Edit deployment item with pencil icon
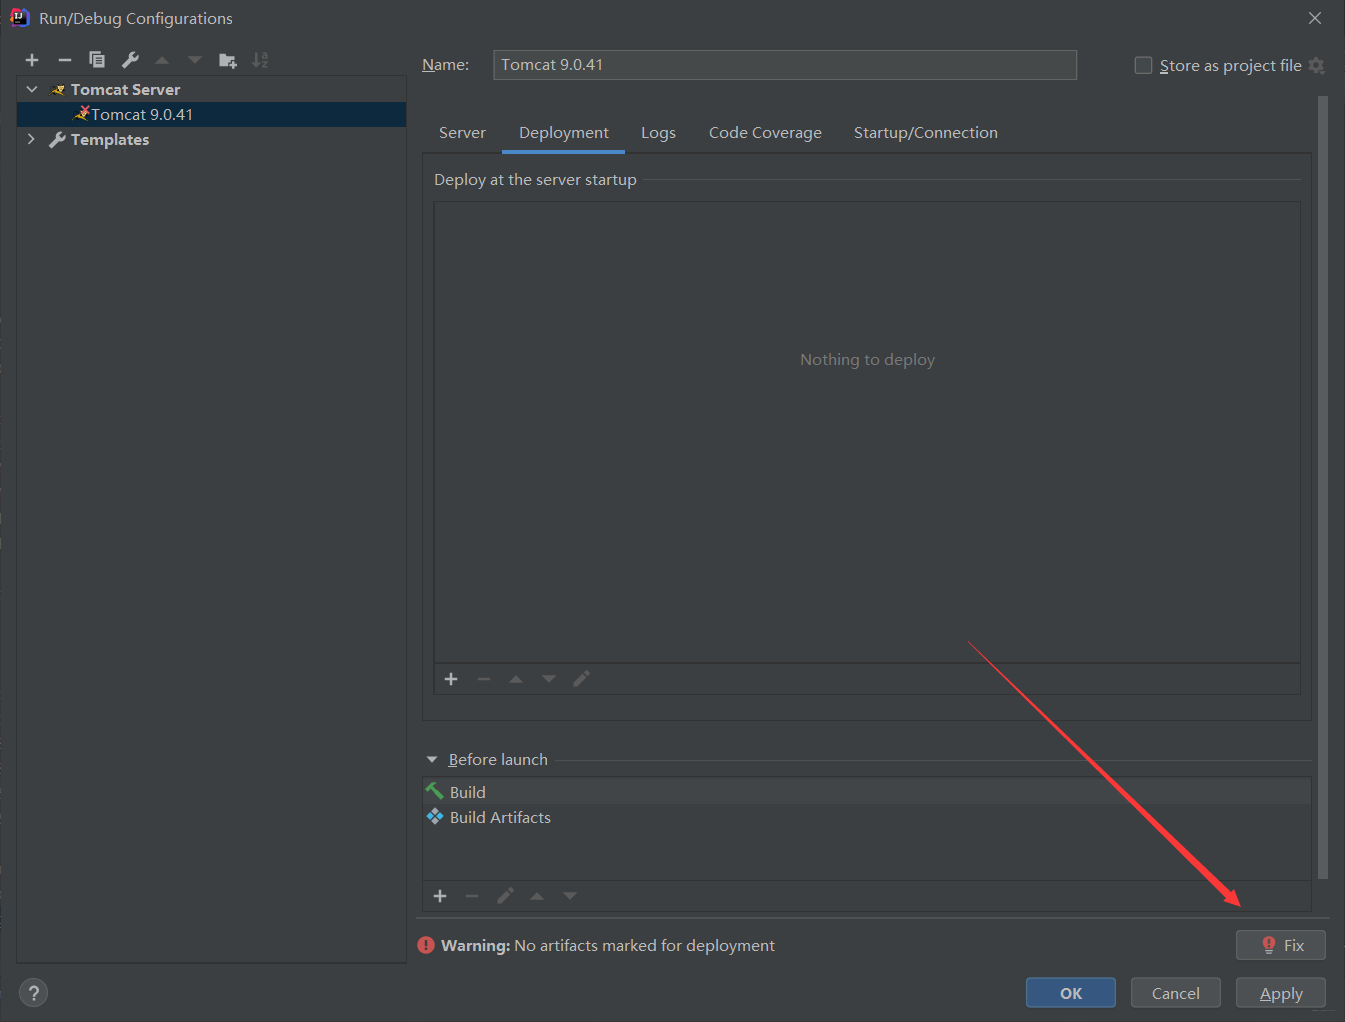Image resolution: width=1345 pixels, height=1022 pixels. point(581,679)
